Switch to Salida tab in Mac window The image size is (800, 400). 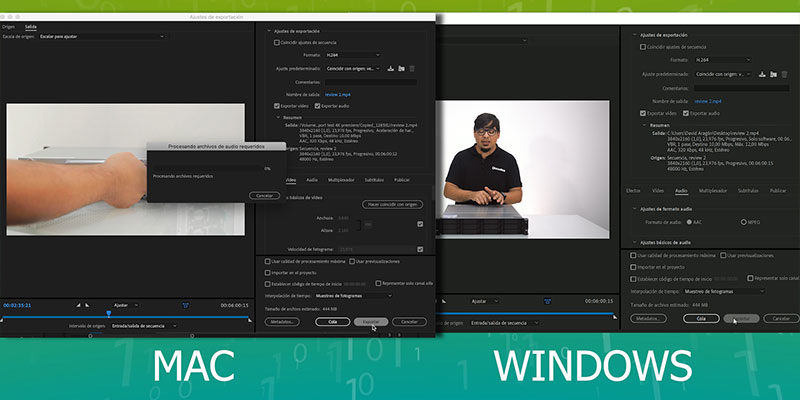click(31, 27)
